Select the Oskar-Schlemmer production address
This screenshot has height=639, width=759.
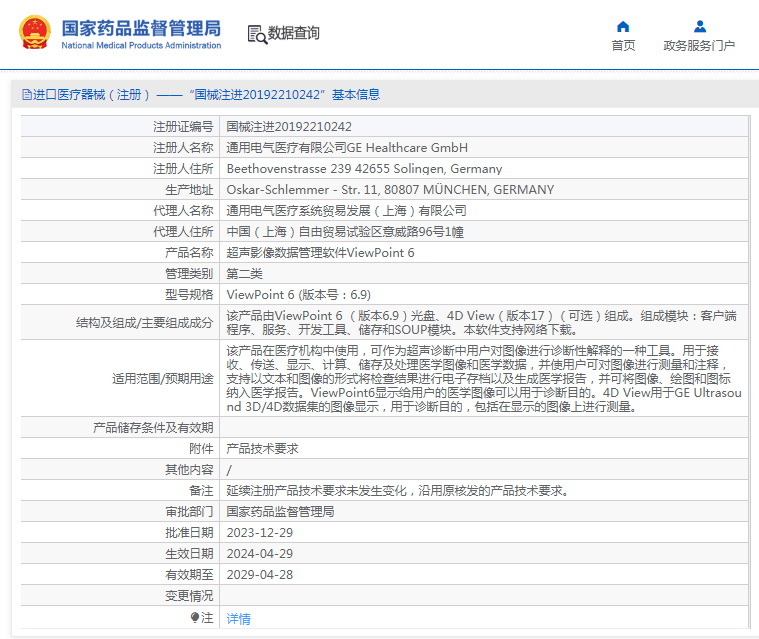coord(390,190)
